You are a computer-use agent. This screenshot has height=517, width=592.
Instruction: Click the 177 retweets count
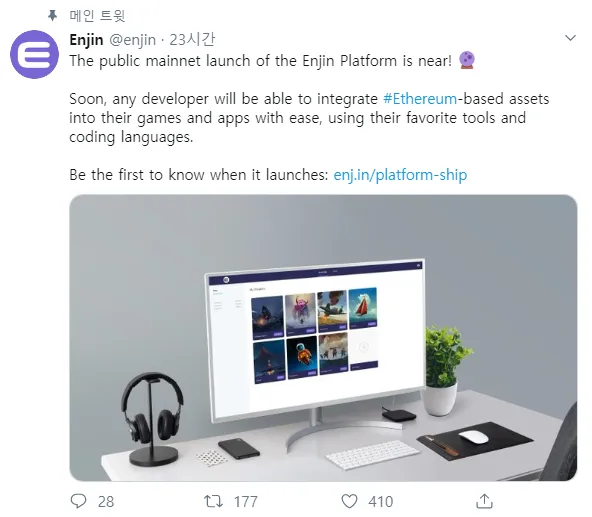tap(246, 502)
